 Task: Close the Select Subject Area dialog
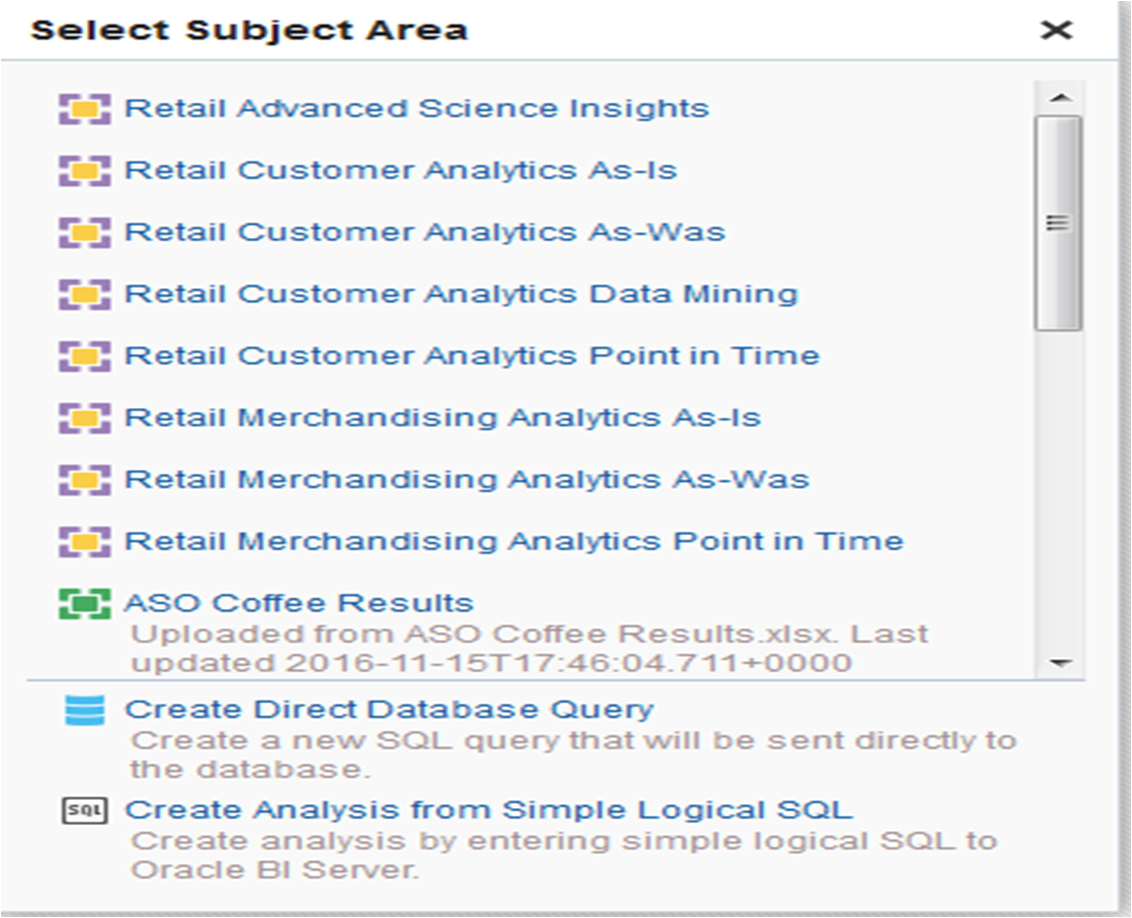coord(1057,30)
